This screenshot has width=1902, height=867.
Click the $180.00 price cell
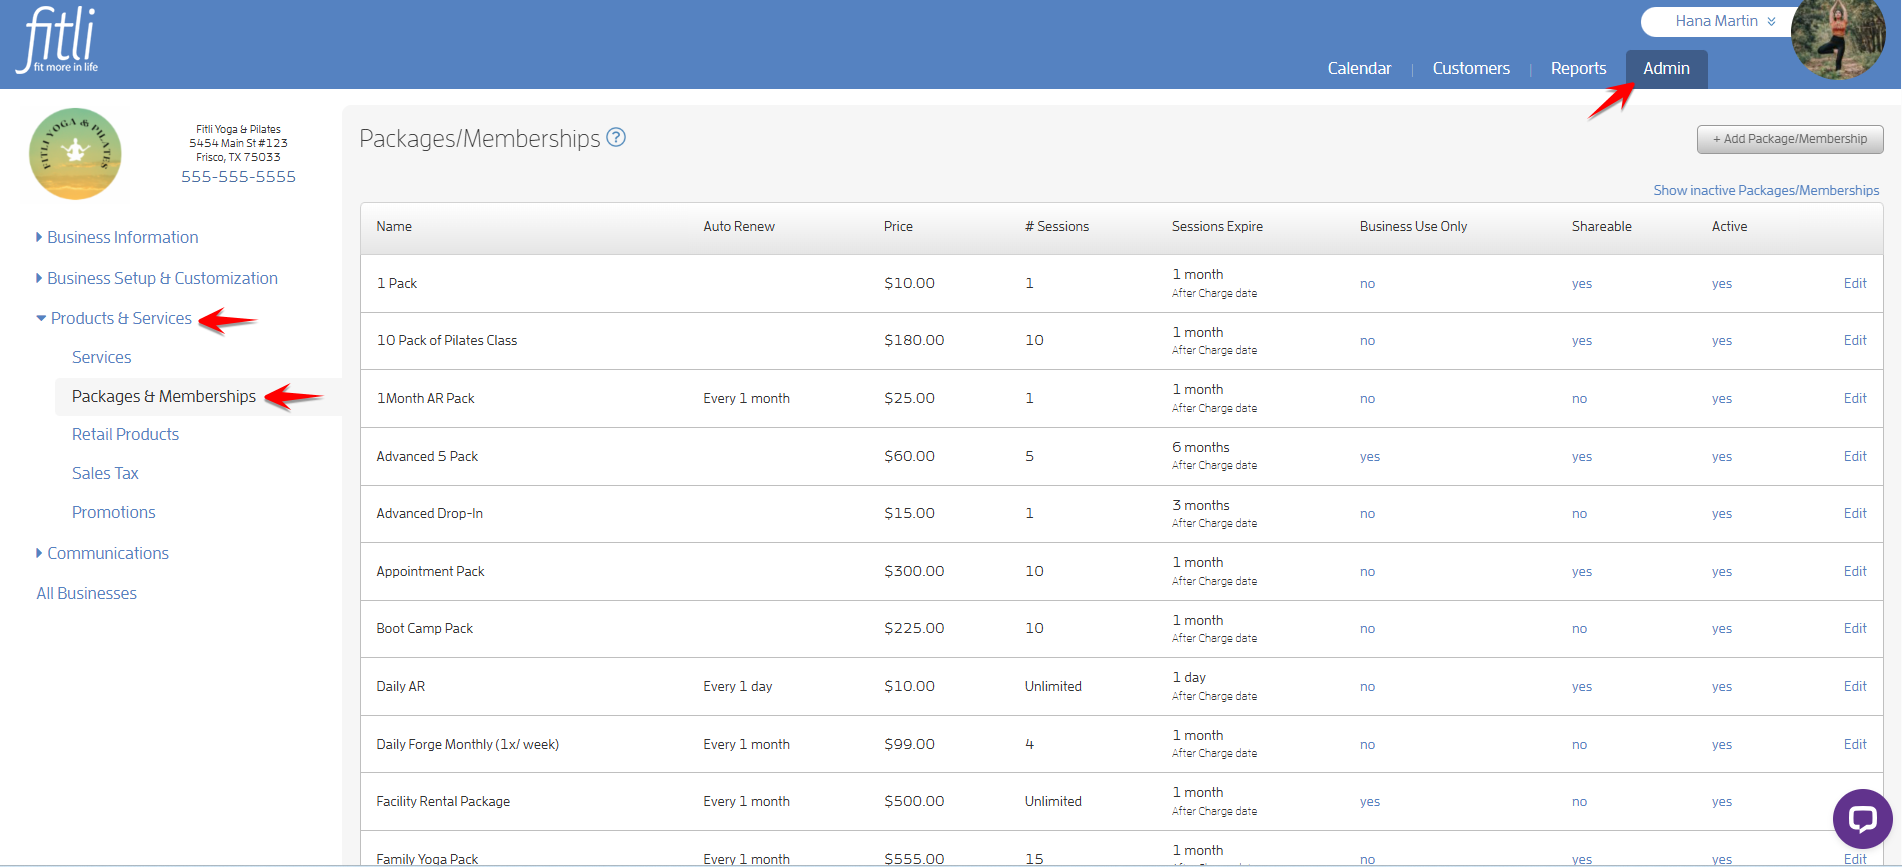[x=914, y=340]
